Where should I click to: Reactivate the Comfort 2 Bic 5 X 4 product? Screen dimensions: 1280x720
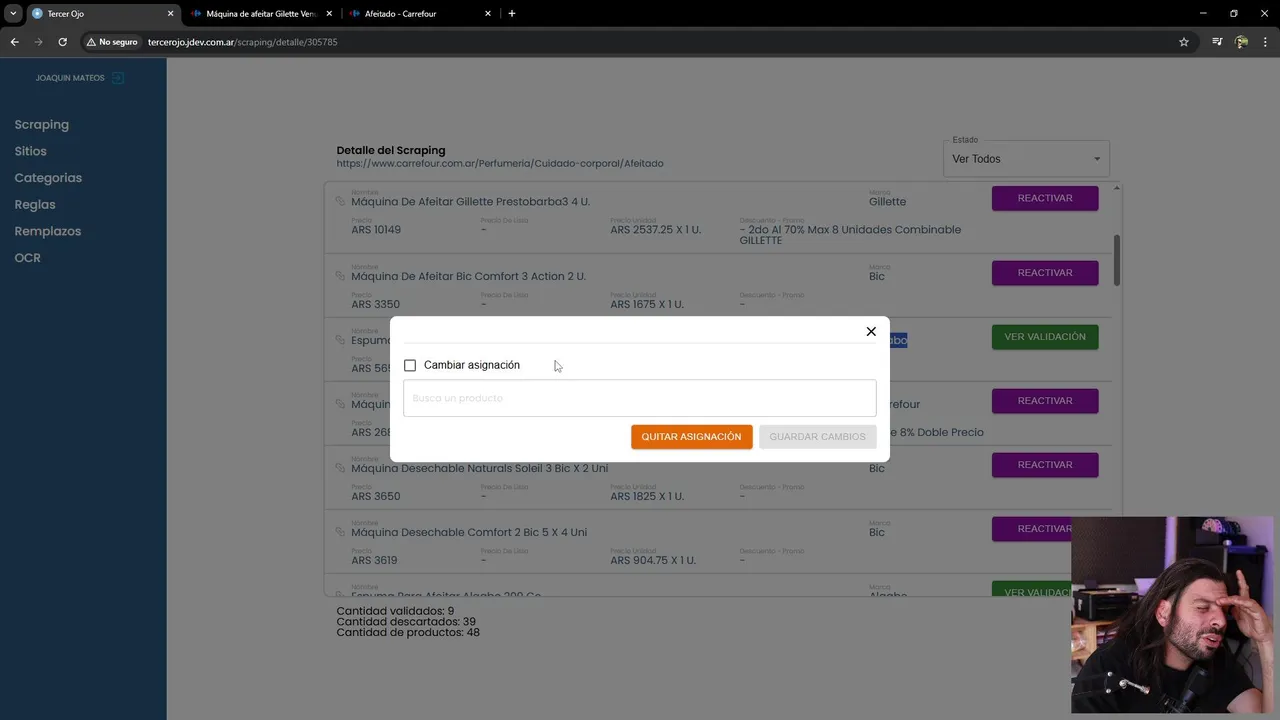tap(1032, 529)
